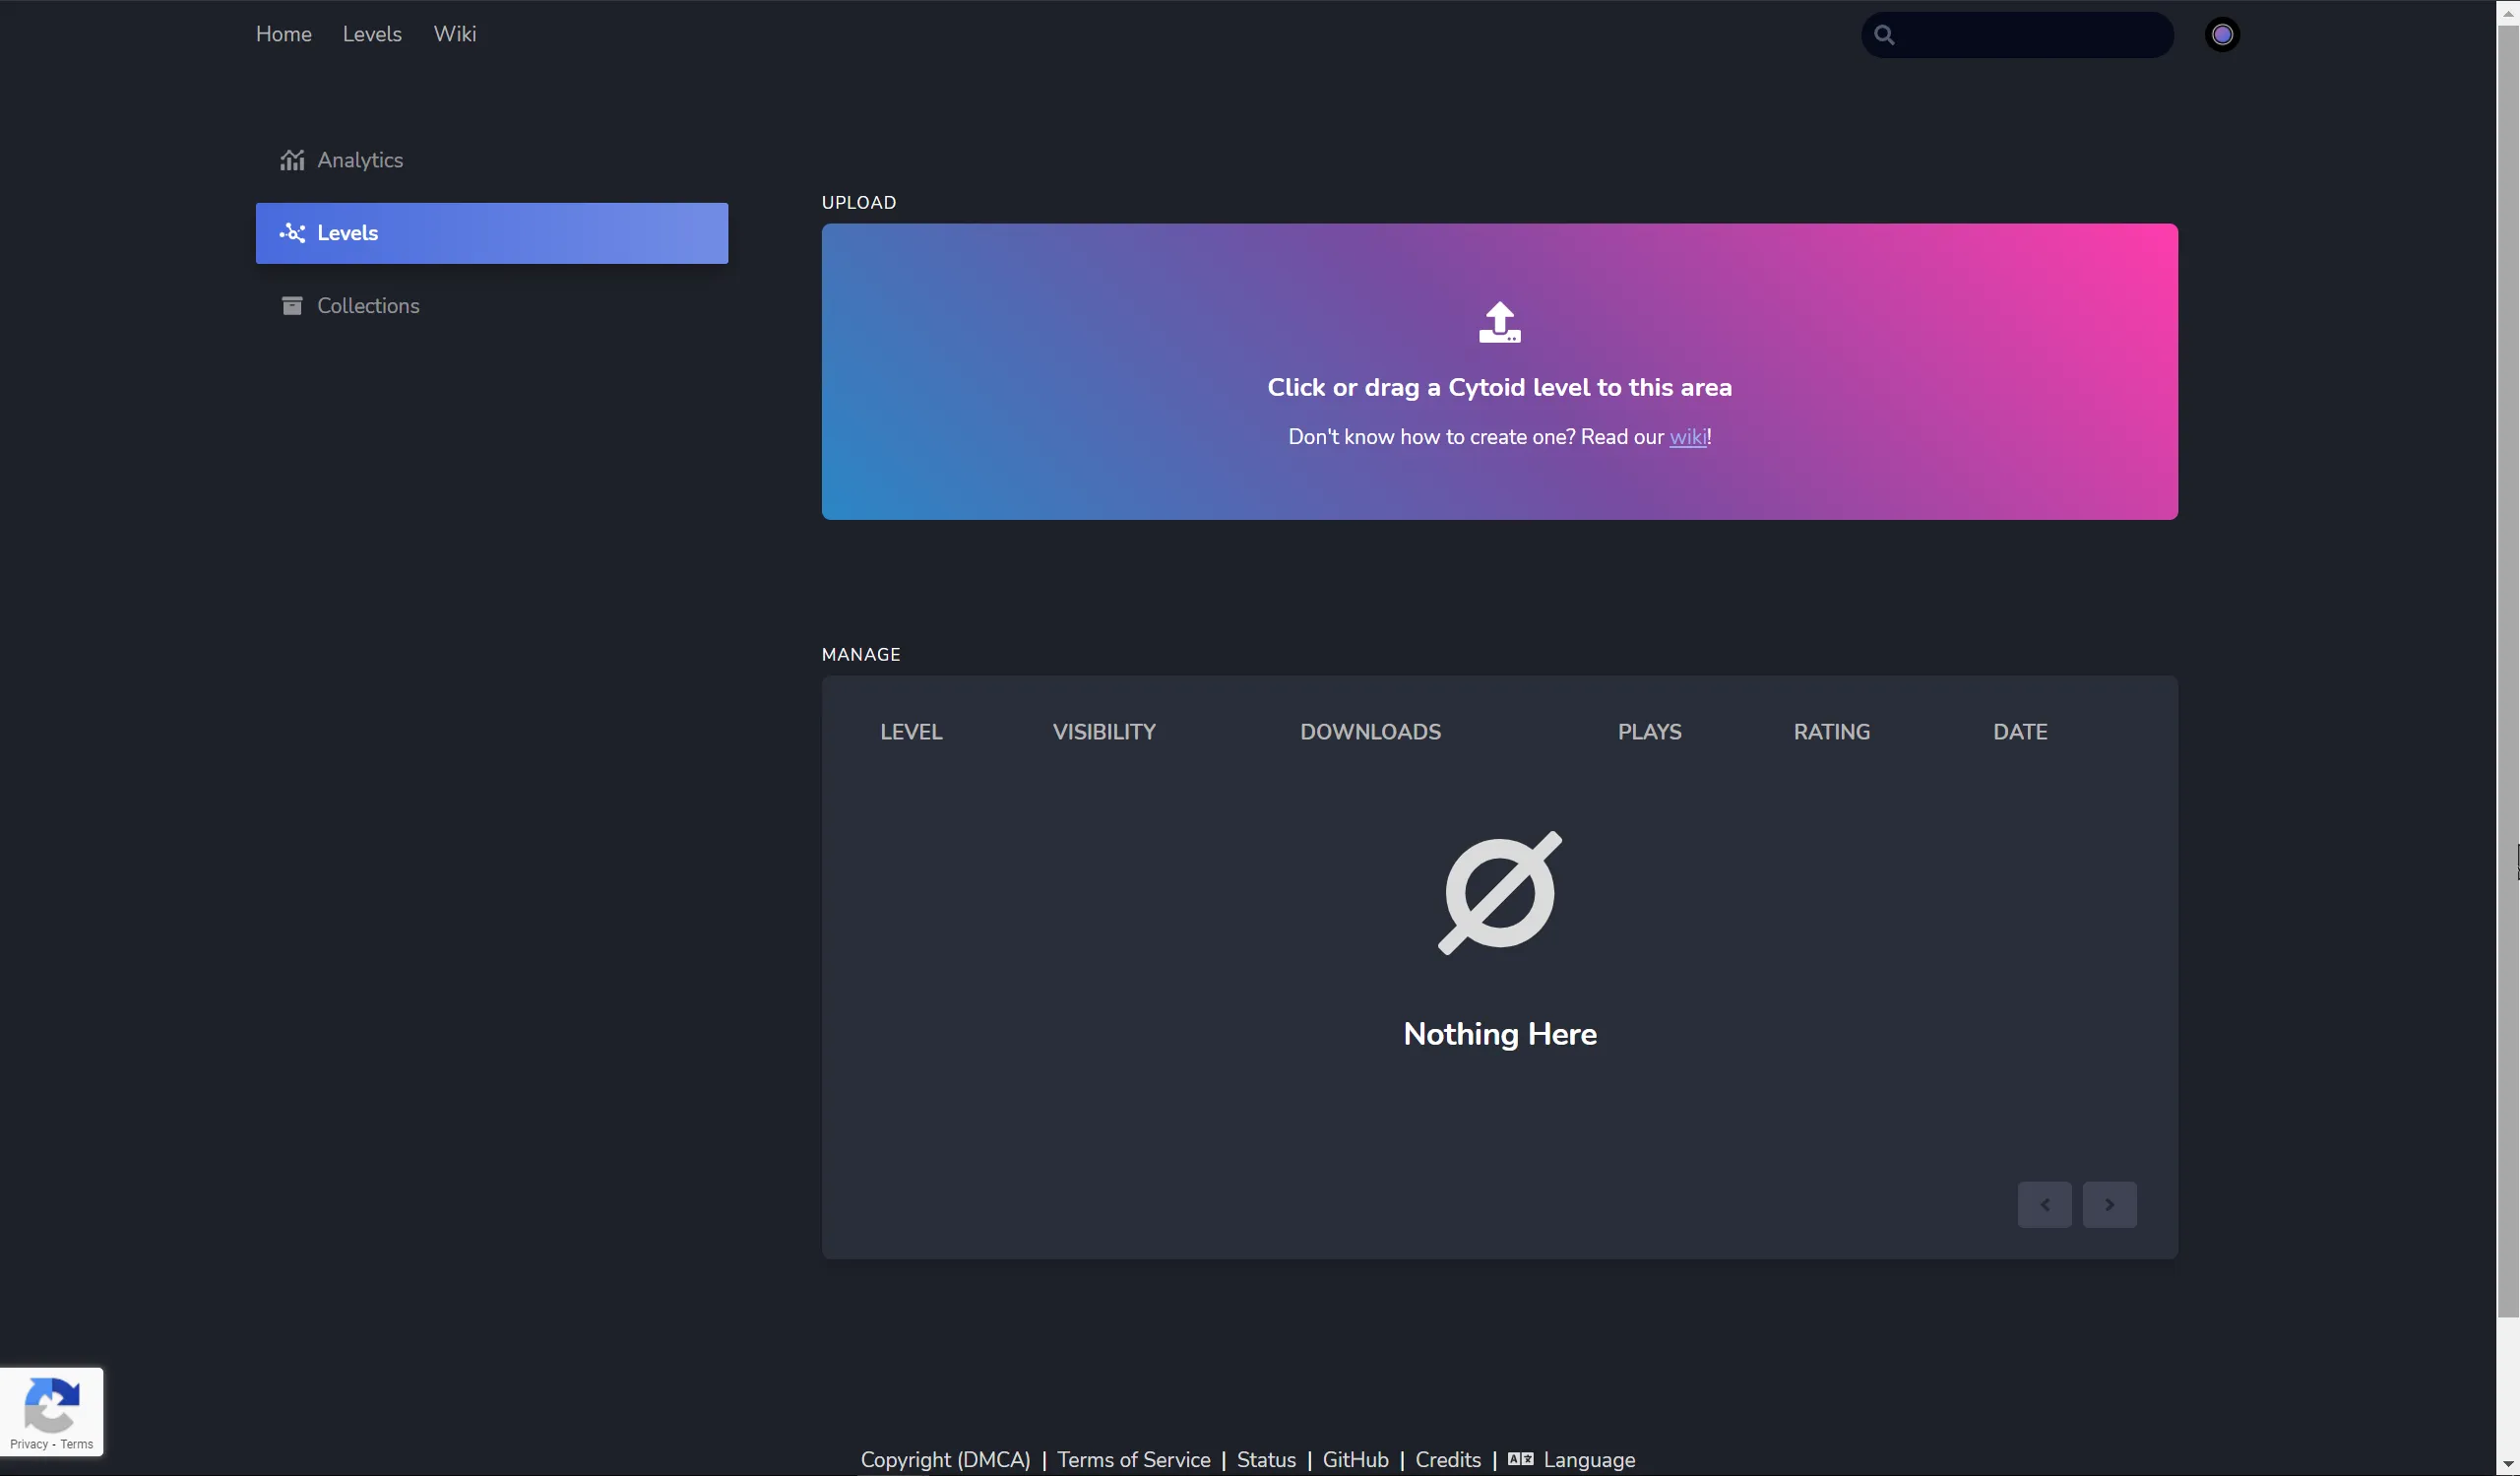Viewport: 2520px width, 1476px height.
Task: Open Home in top navigation
Action: coord(284,34)
